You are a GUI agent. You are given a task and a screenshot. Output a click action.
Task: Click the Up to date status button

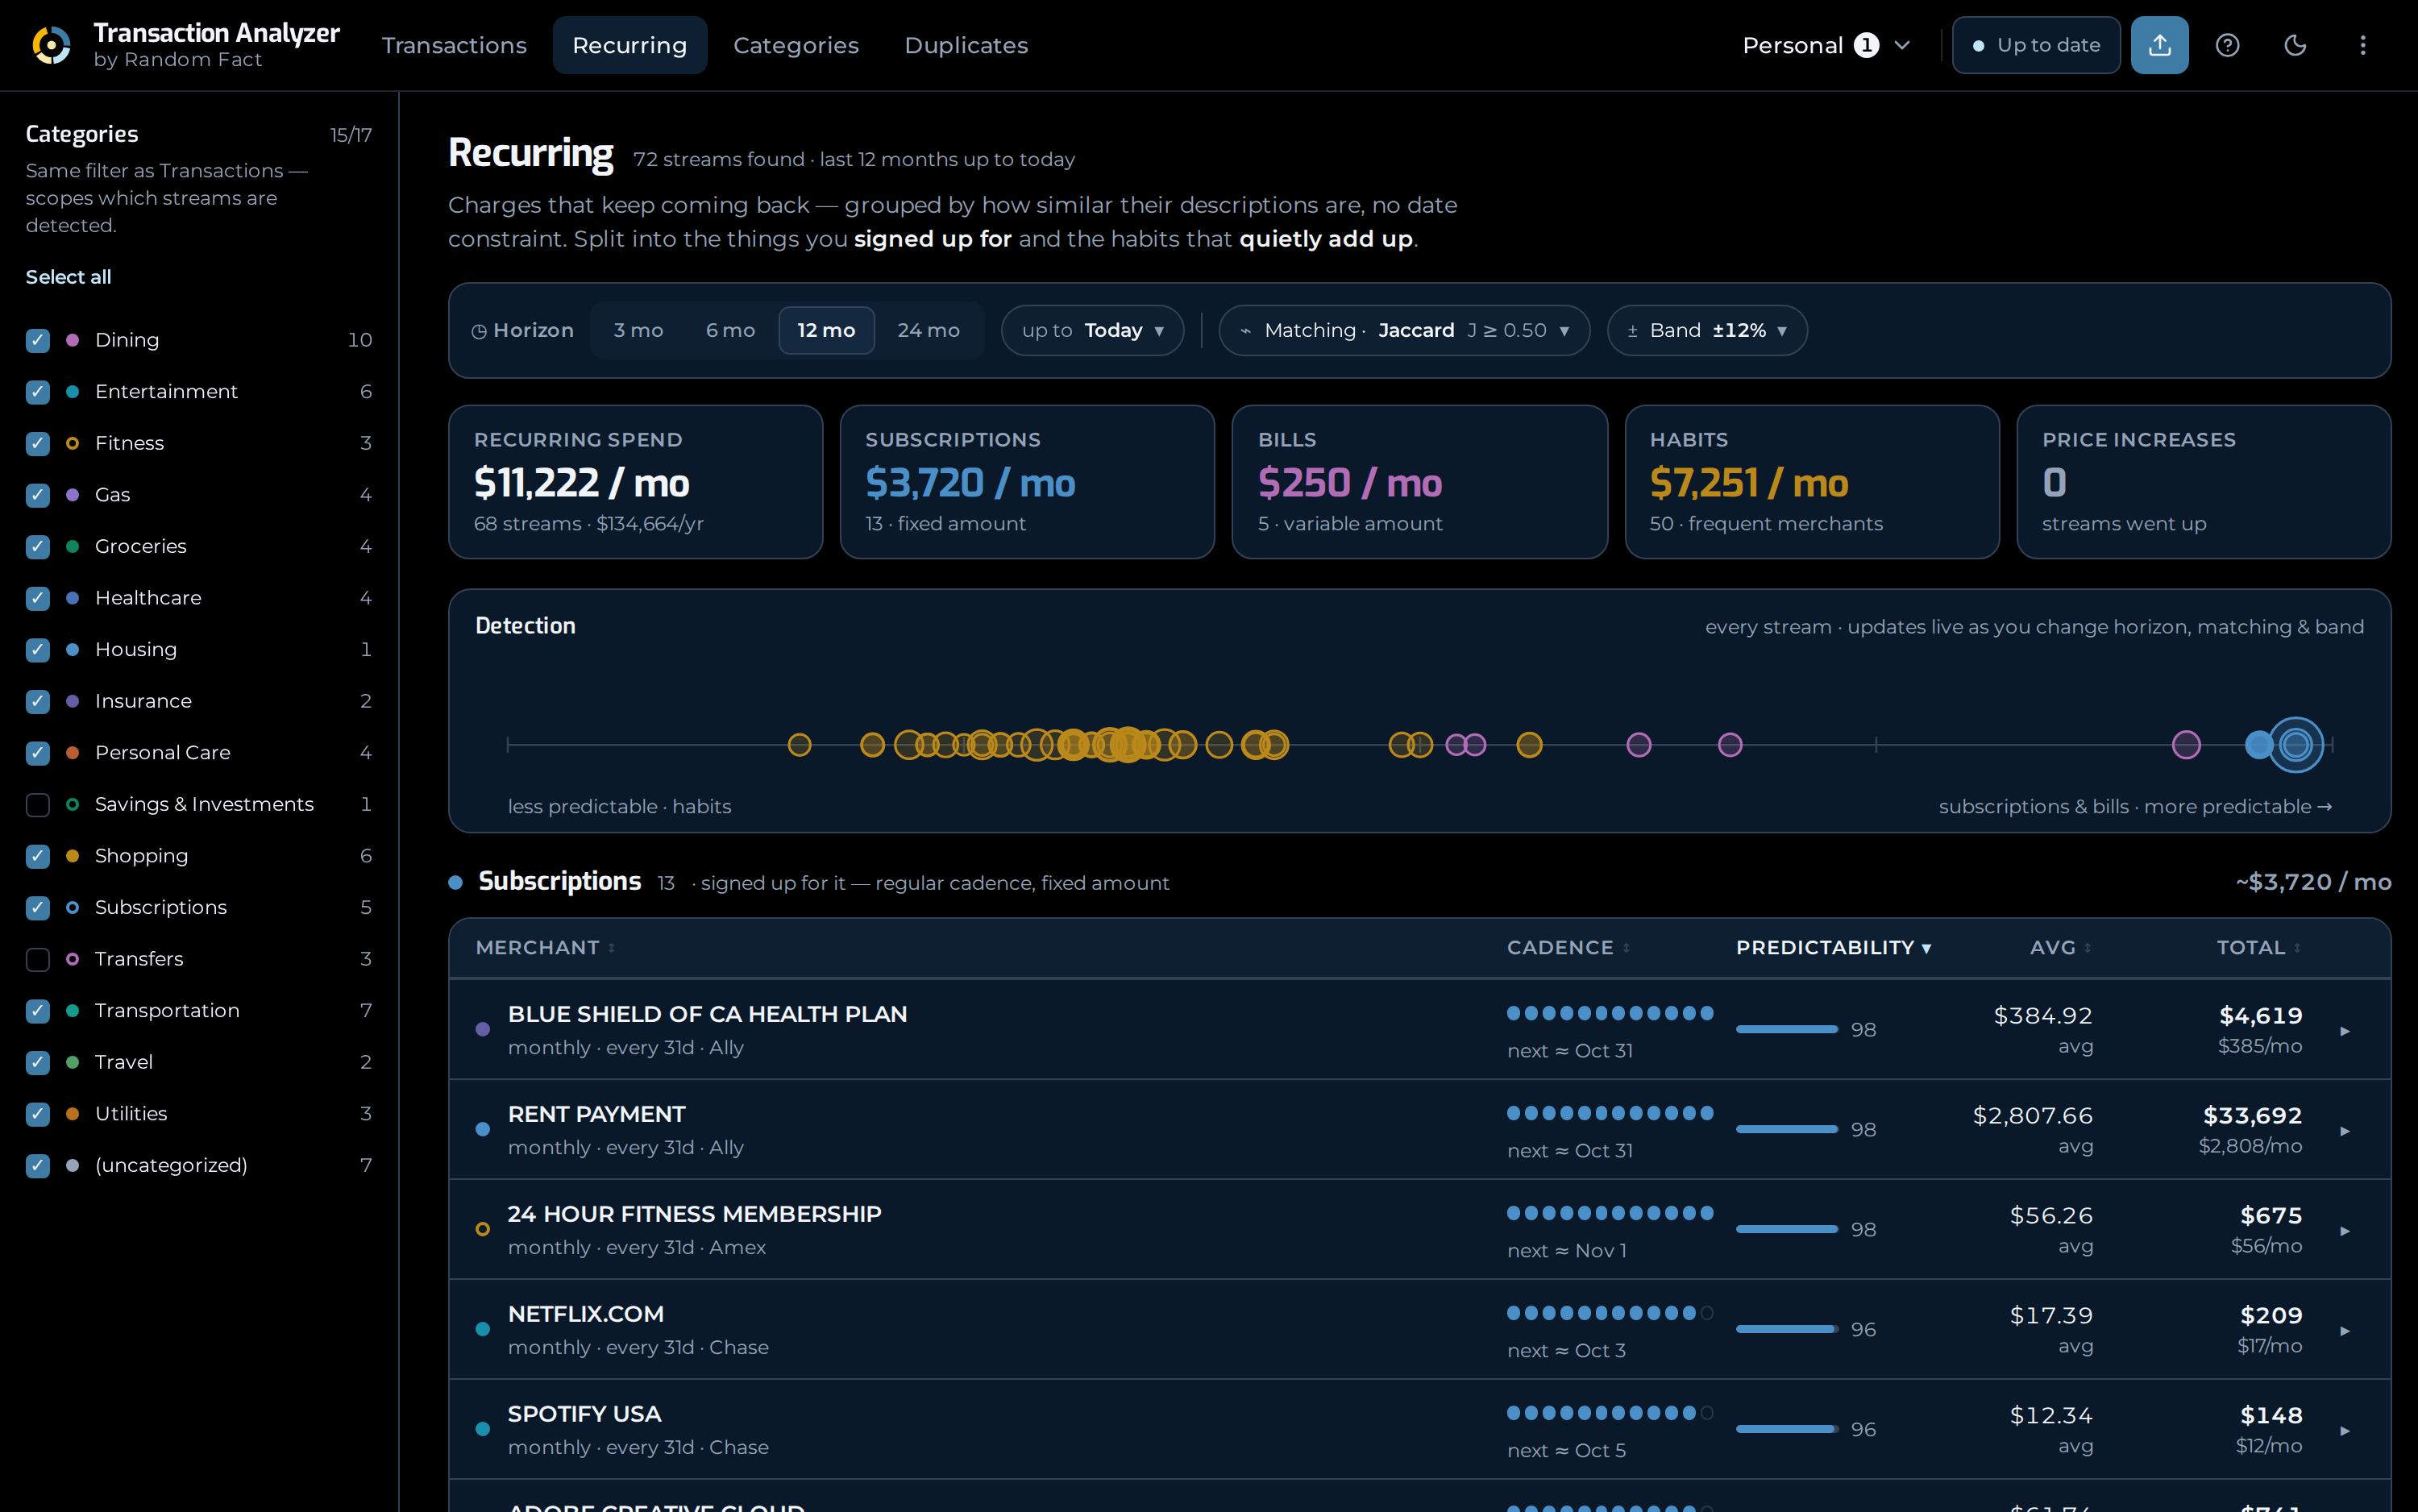(x=2036, y=45)
